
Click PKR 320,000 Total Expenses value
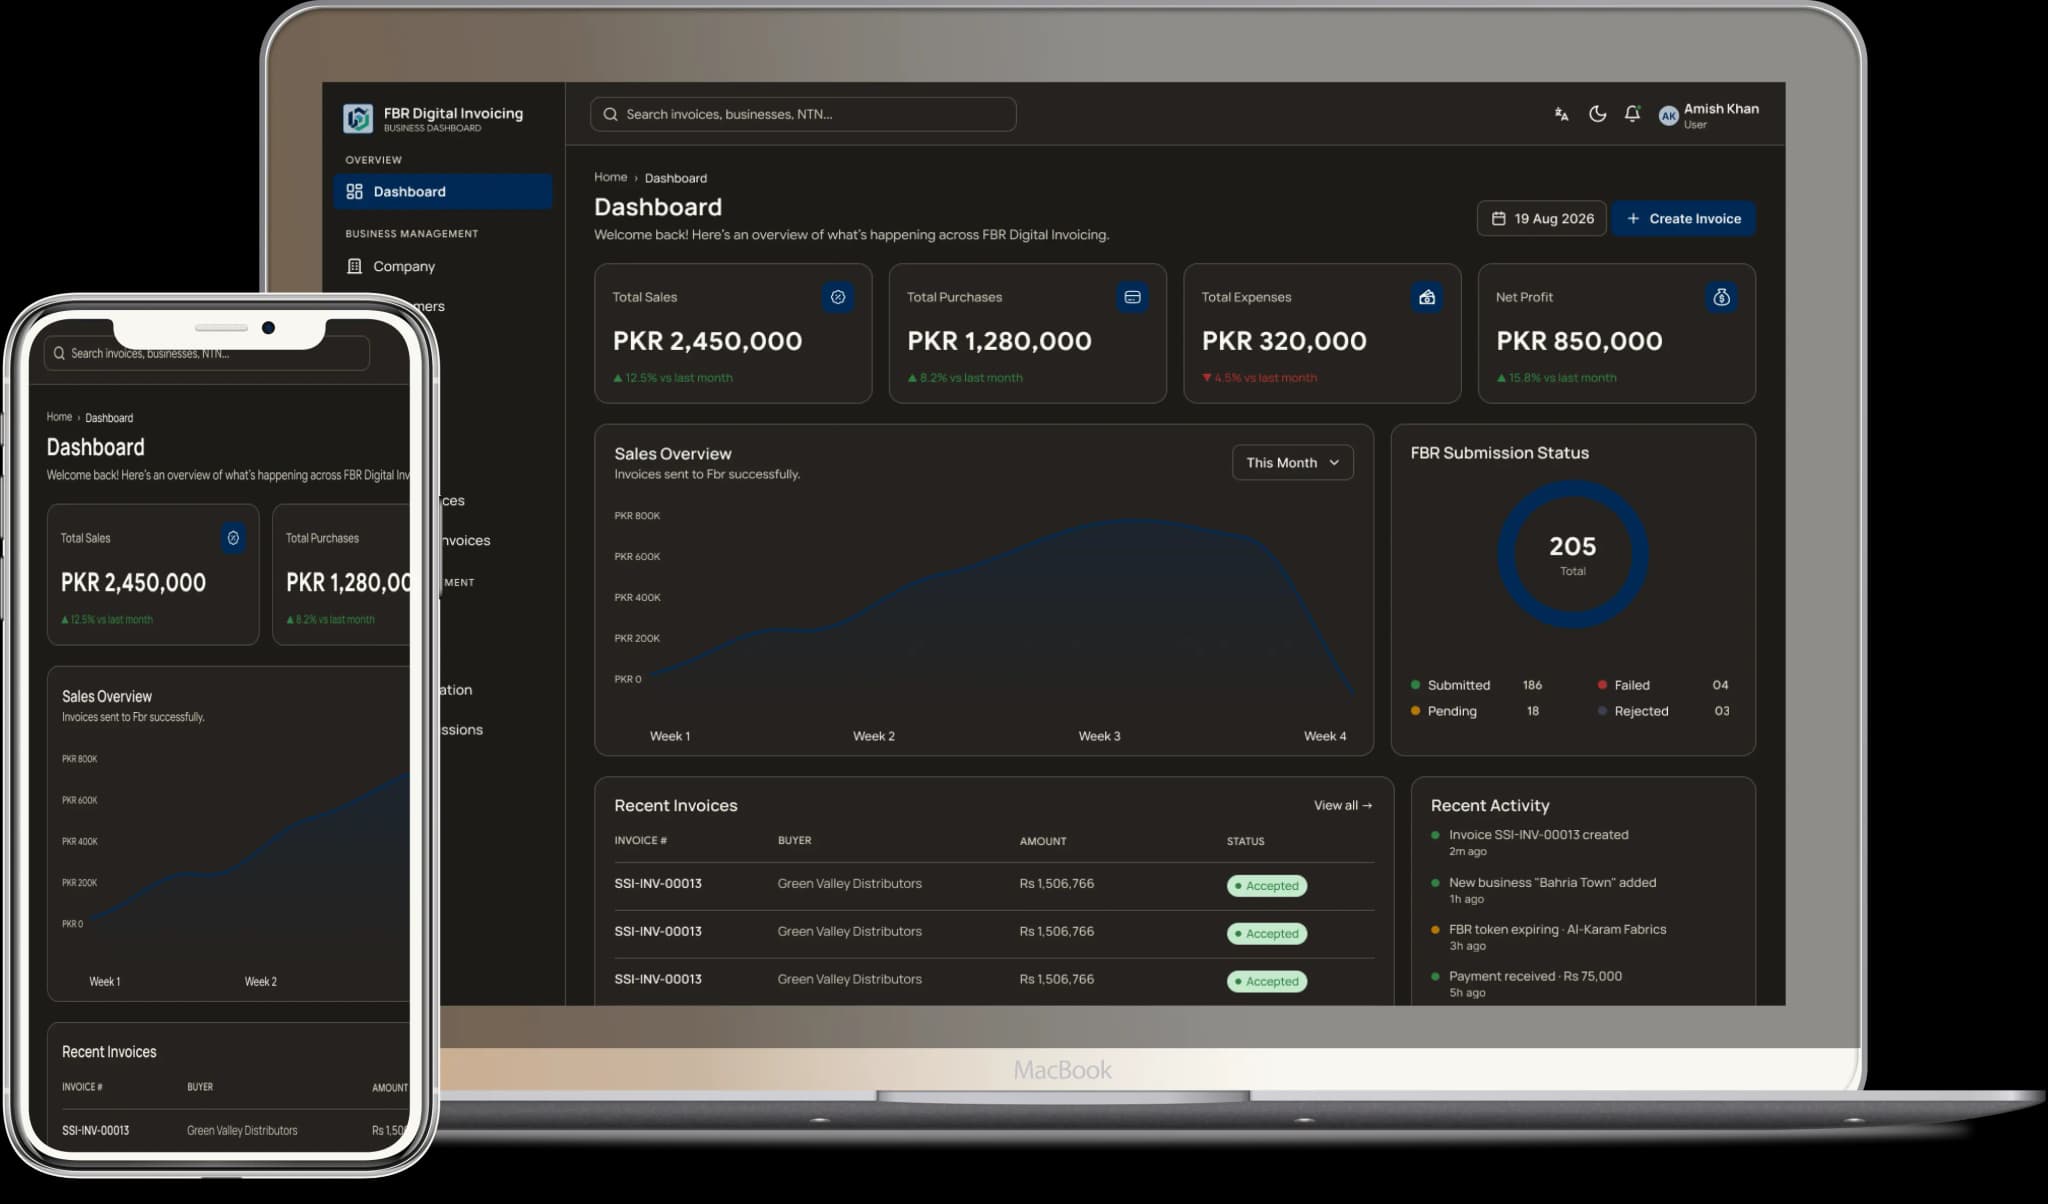[1284, 341]
